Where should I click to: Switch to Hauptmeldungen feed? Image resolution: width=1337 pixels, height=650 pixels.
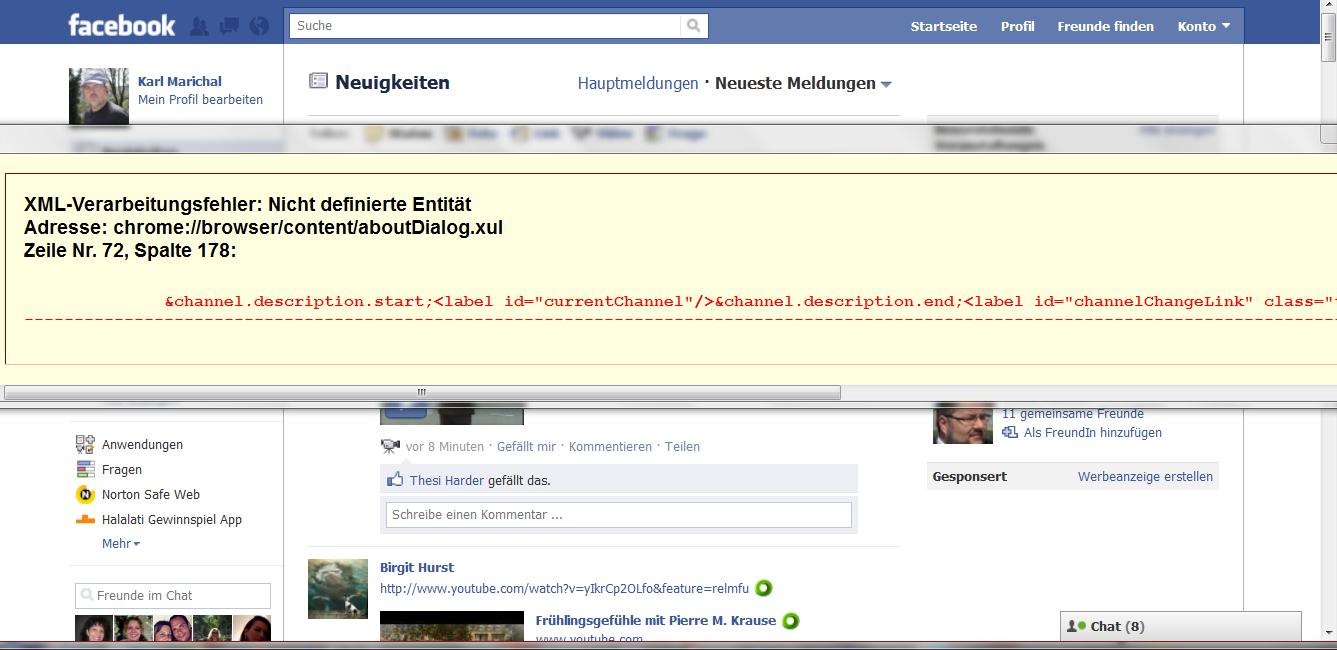[x=638, y=83]
